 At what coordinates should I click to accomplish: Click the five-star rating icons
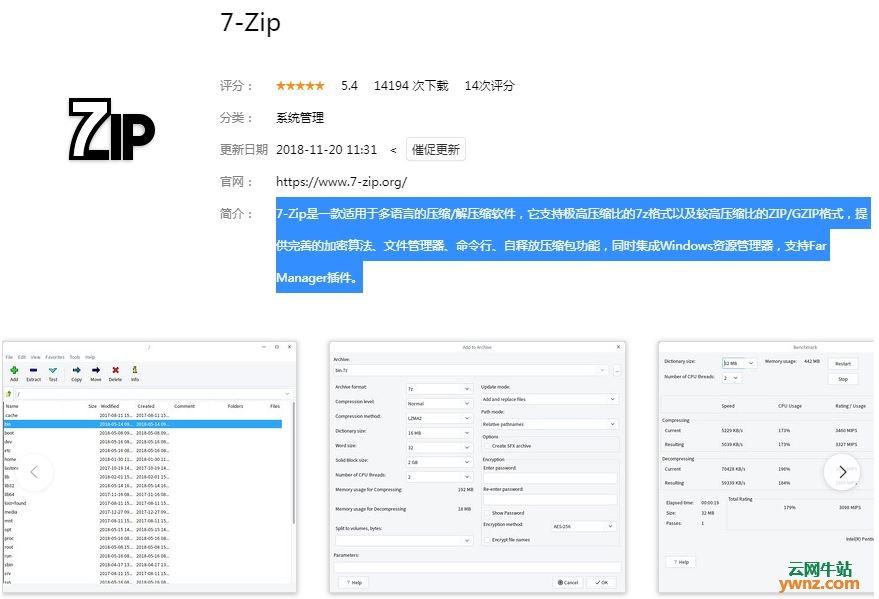[x=300, y=86]
